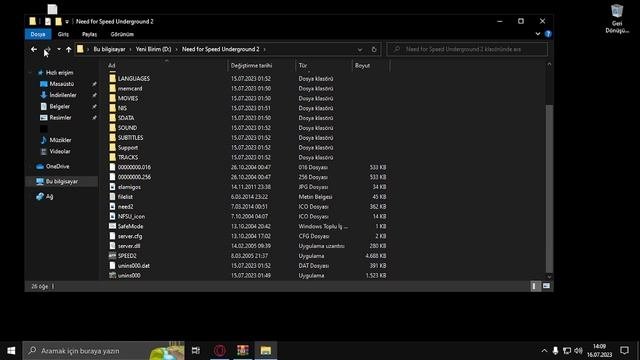Select the NIS folder icon
Screen dimensions: 640x360
(x=113, y=108)
